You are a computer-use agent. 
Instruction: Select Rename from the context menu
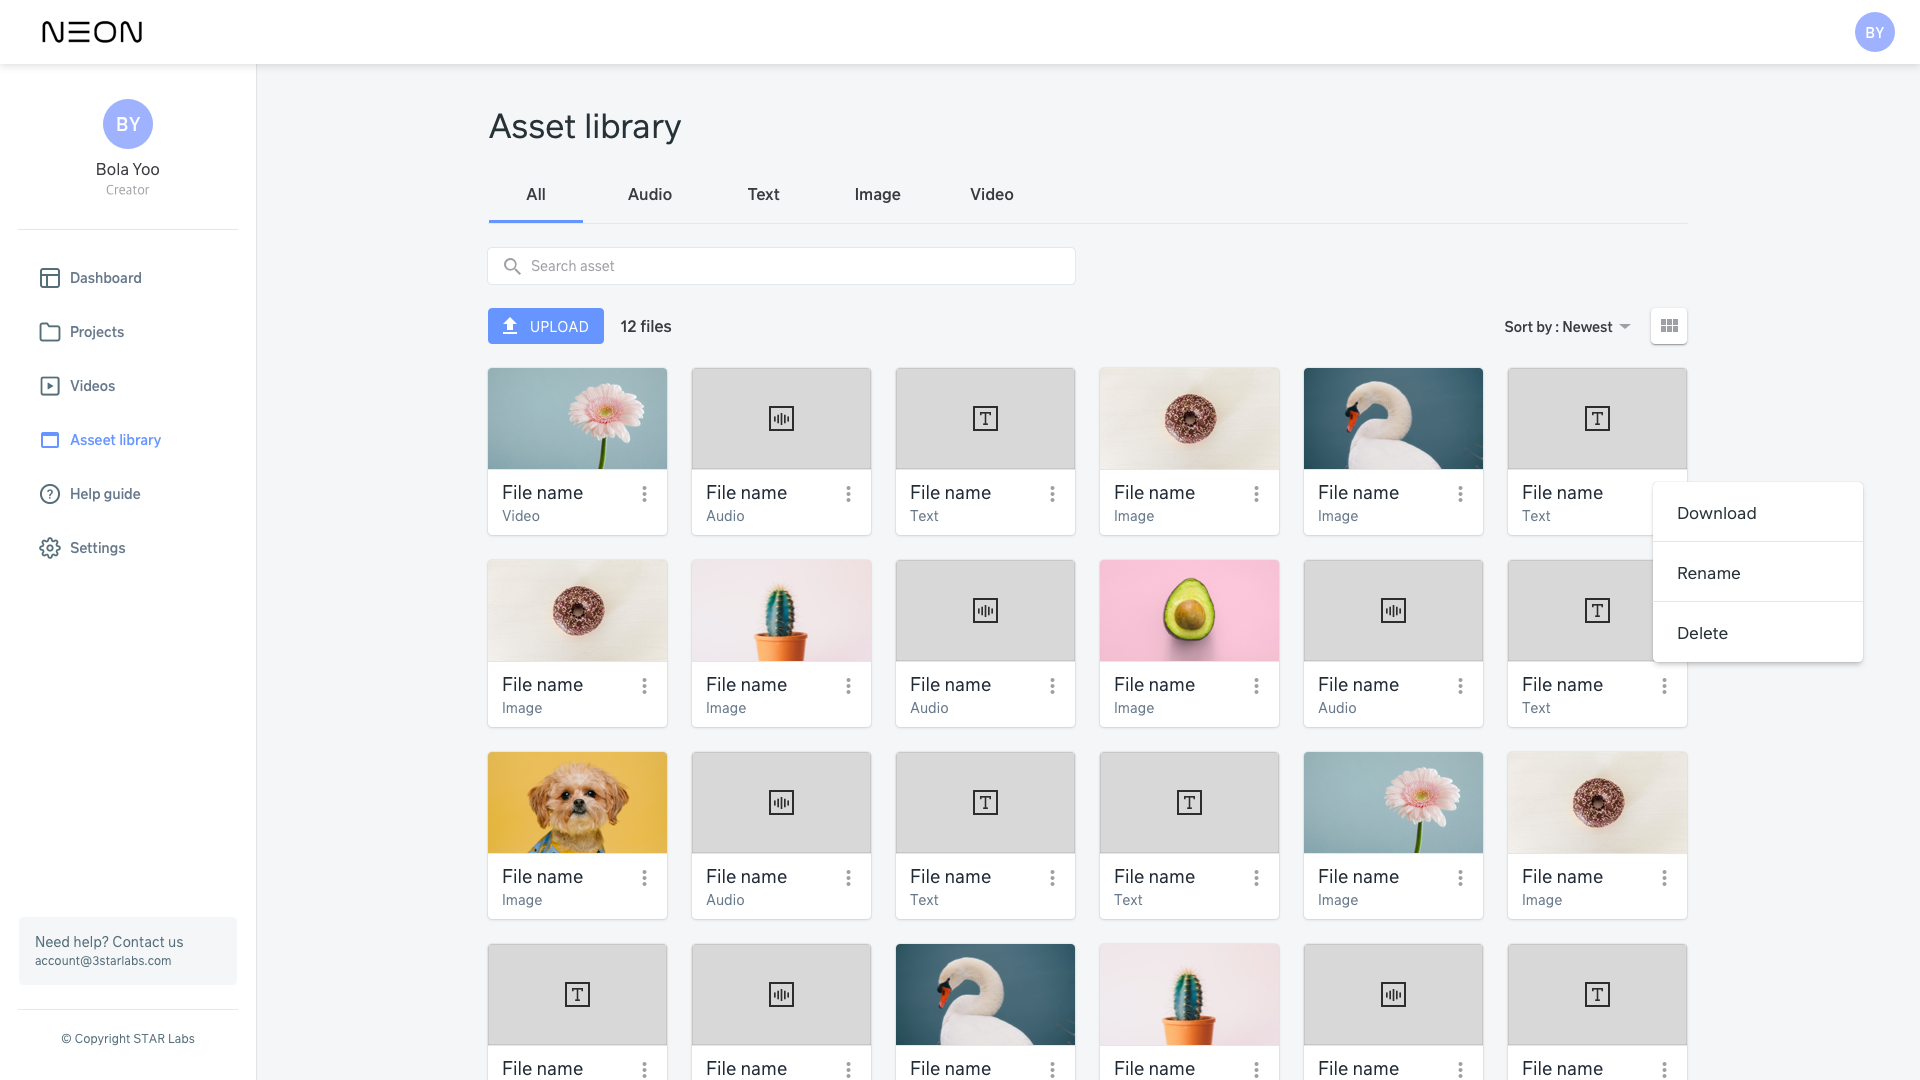[1708, 573]
